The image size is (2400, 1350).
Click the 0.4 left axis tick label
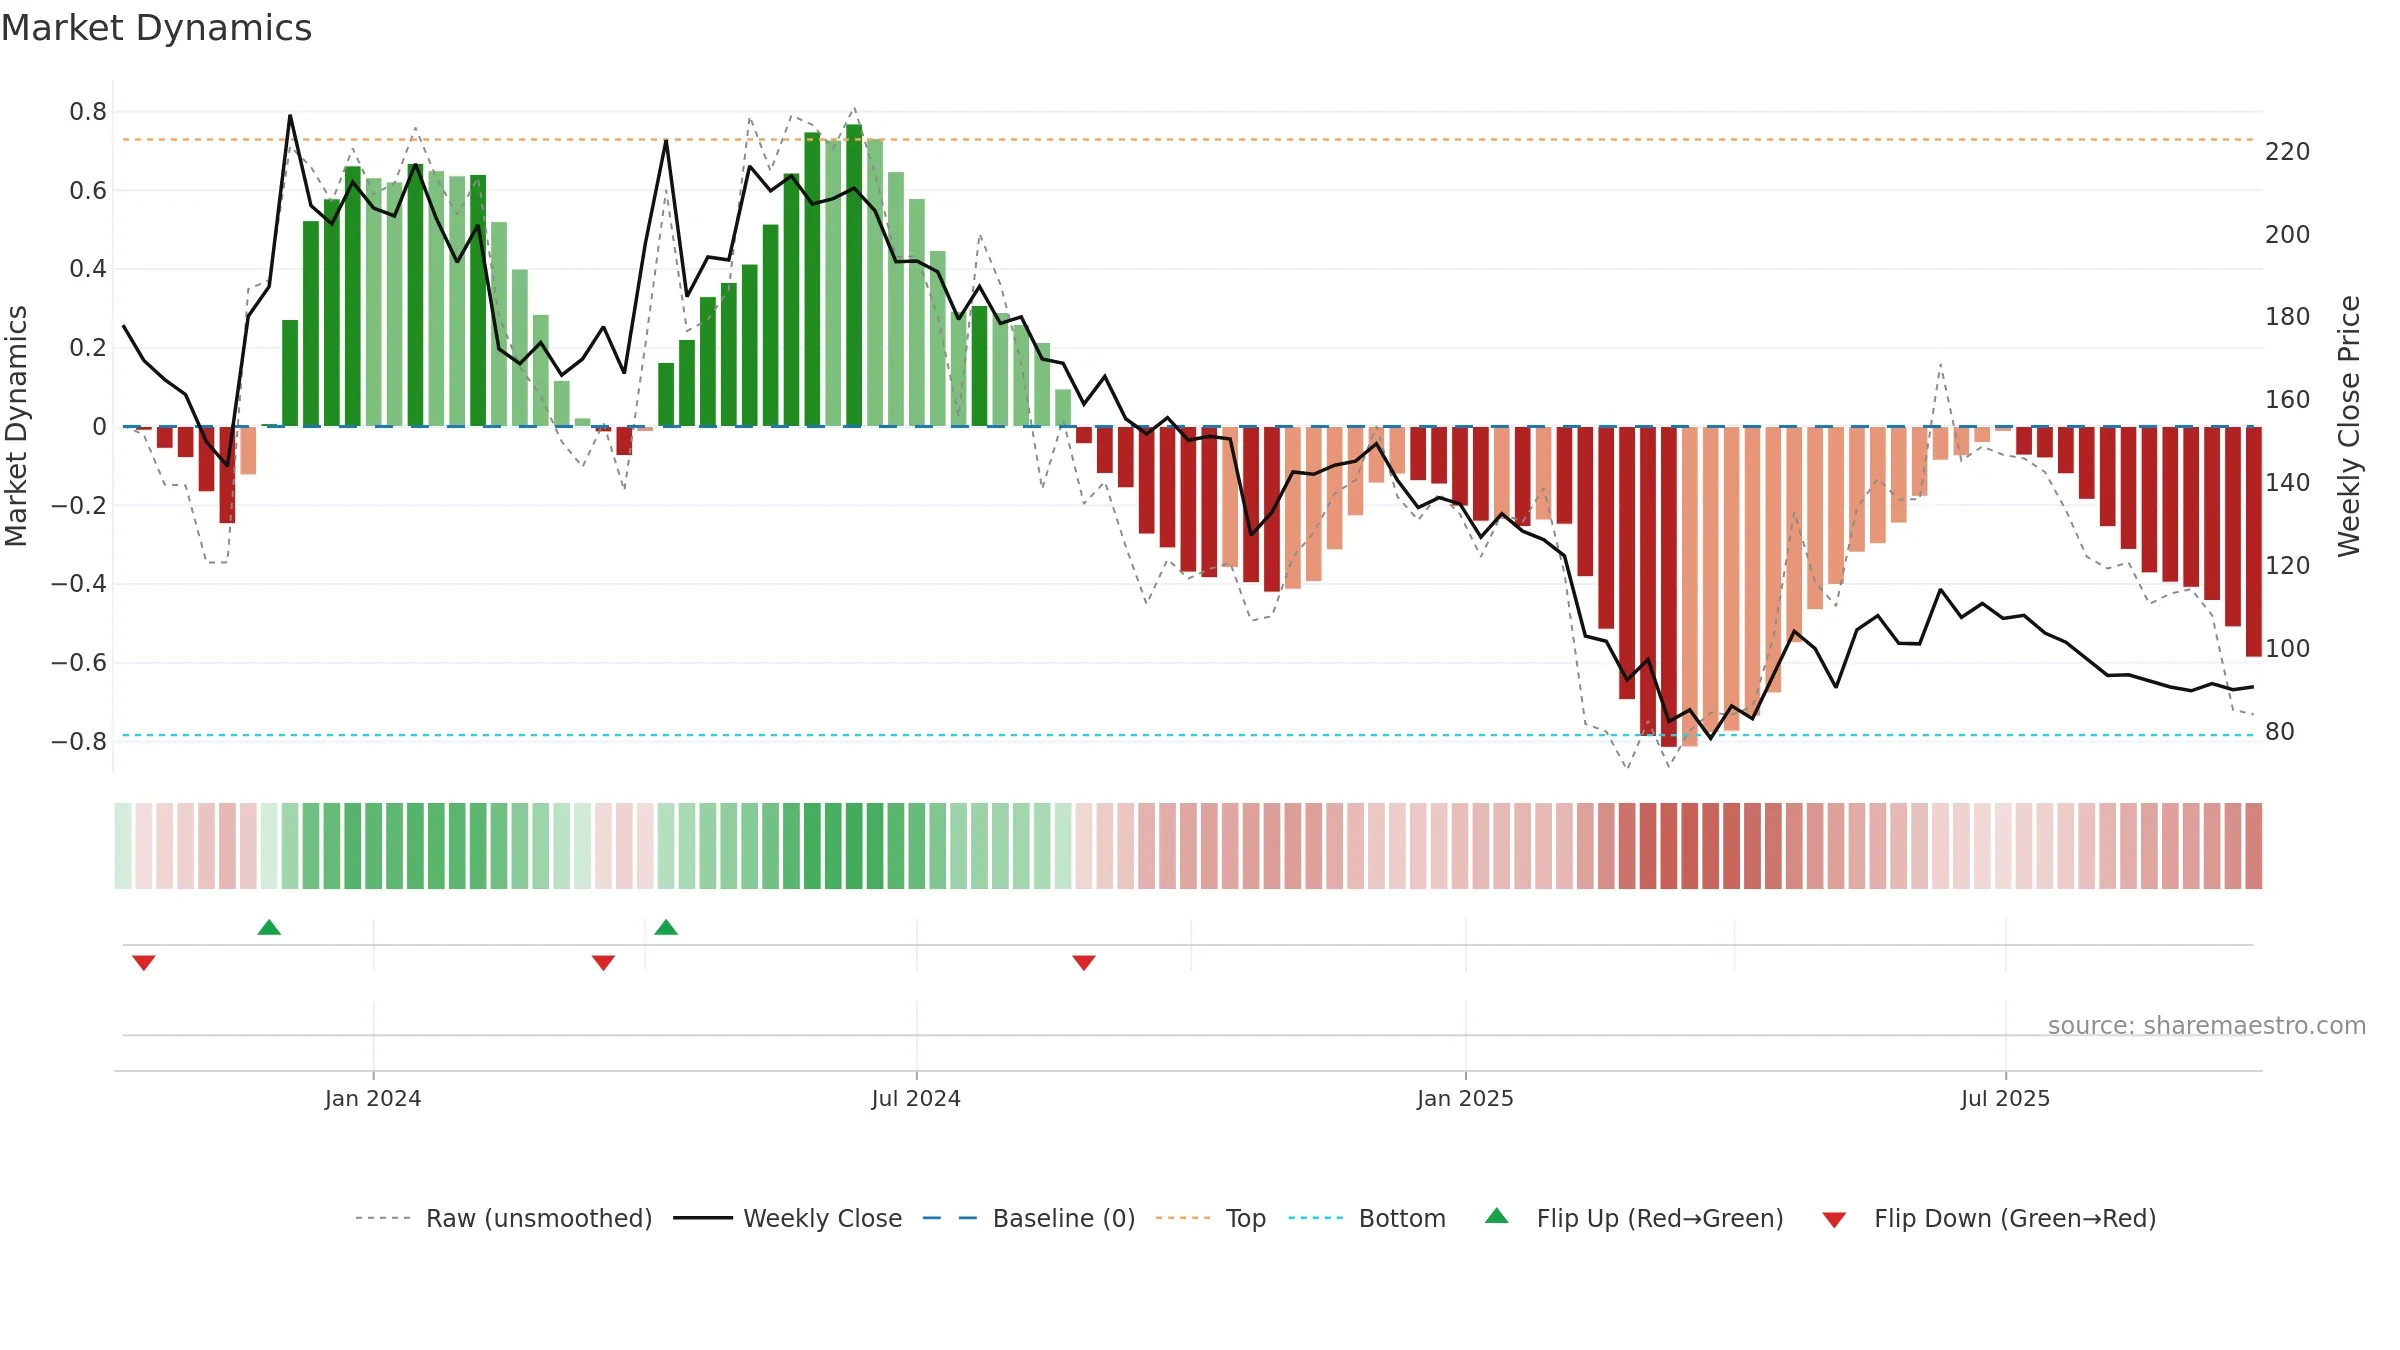click(x=88, y=268)
